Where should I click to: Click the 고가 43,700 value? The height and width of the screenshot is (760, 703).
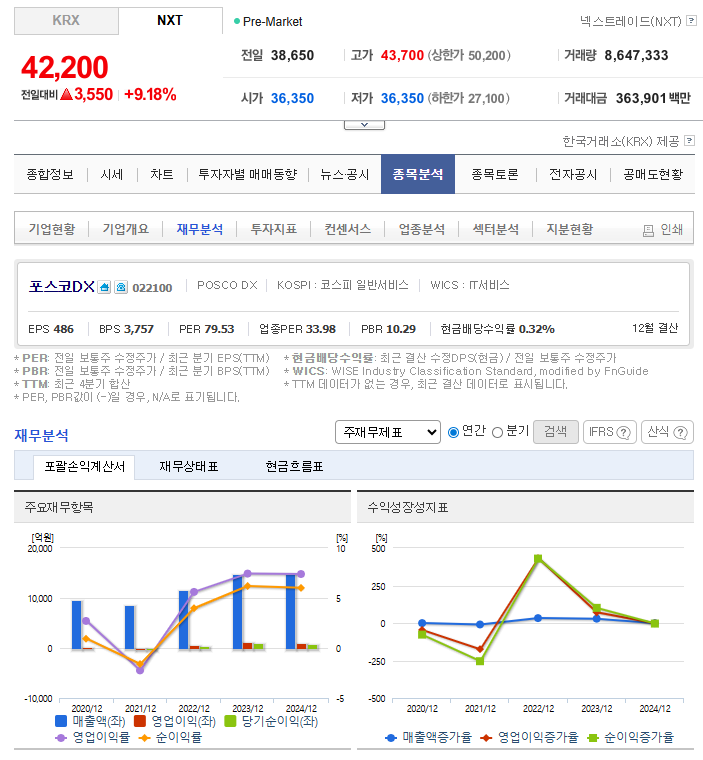click(x=402, y=55)
